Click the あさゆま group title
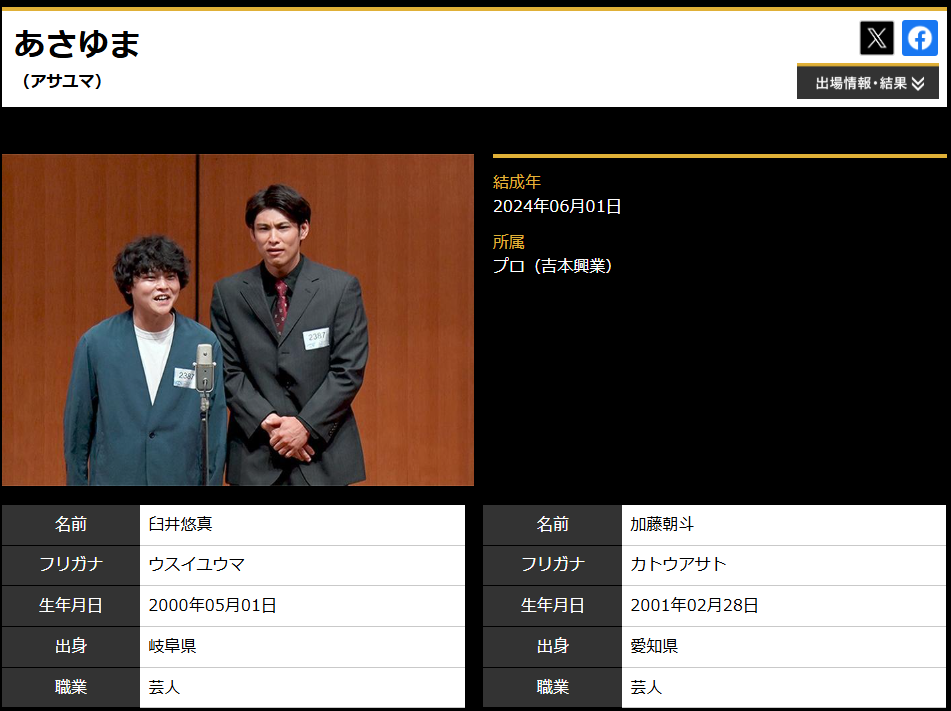 [x=77, y=43]
